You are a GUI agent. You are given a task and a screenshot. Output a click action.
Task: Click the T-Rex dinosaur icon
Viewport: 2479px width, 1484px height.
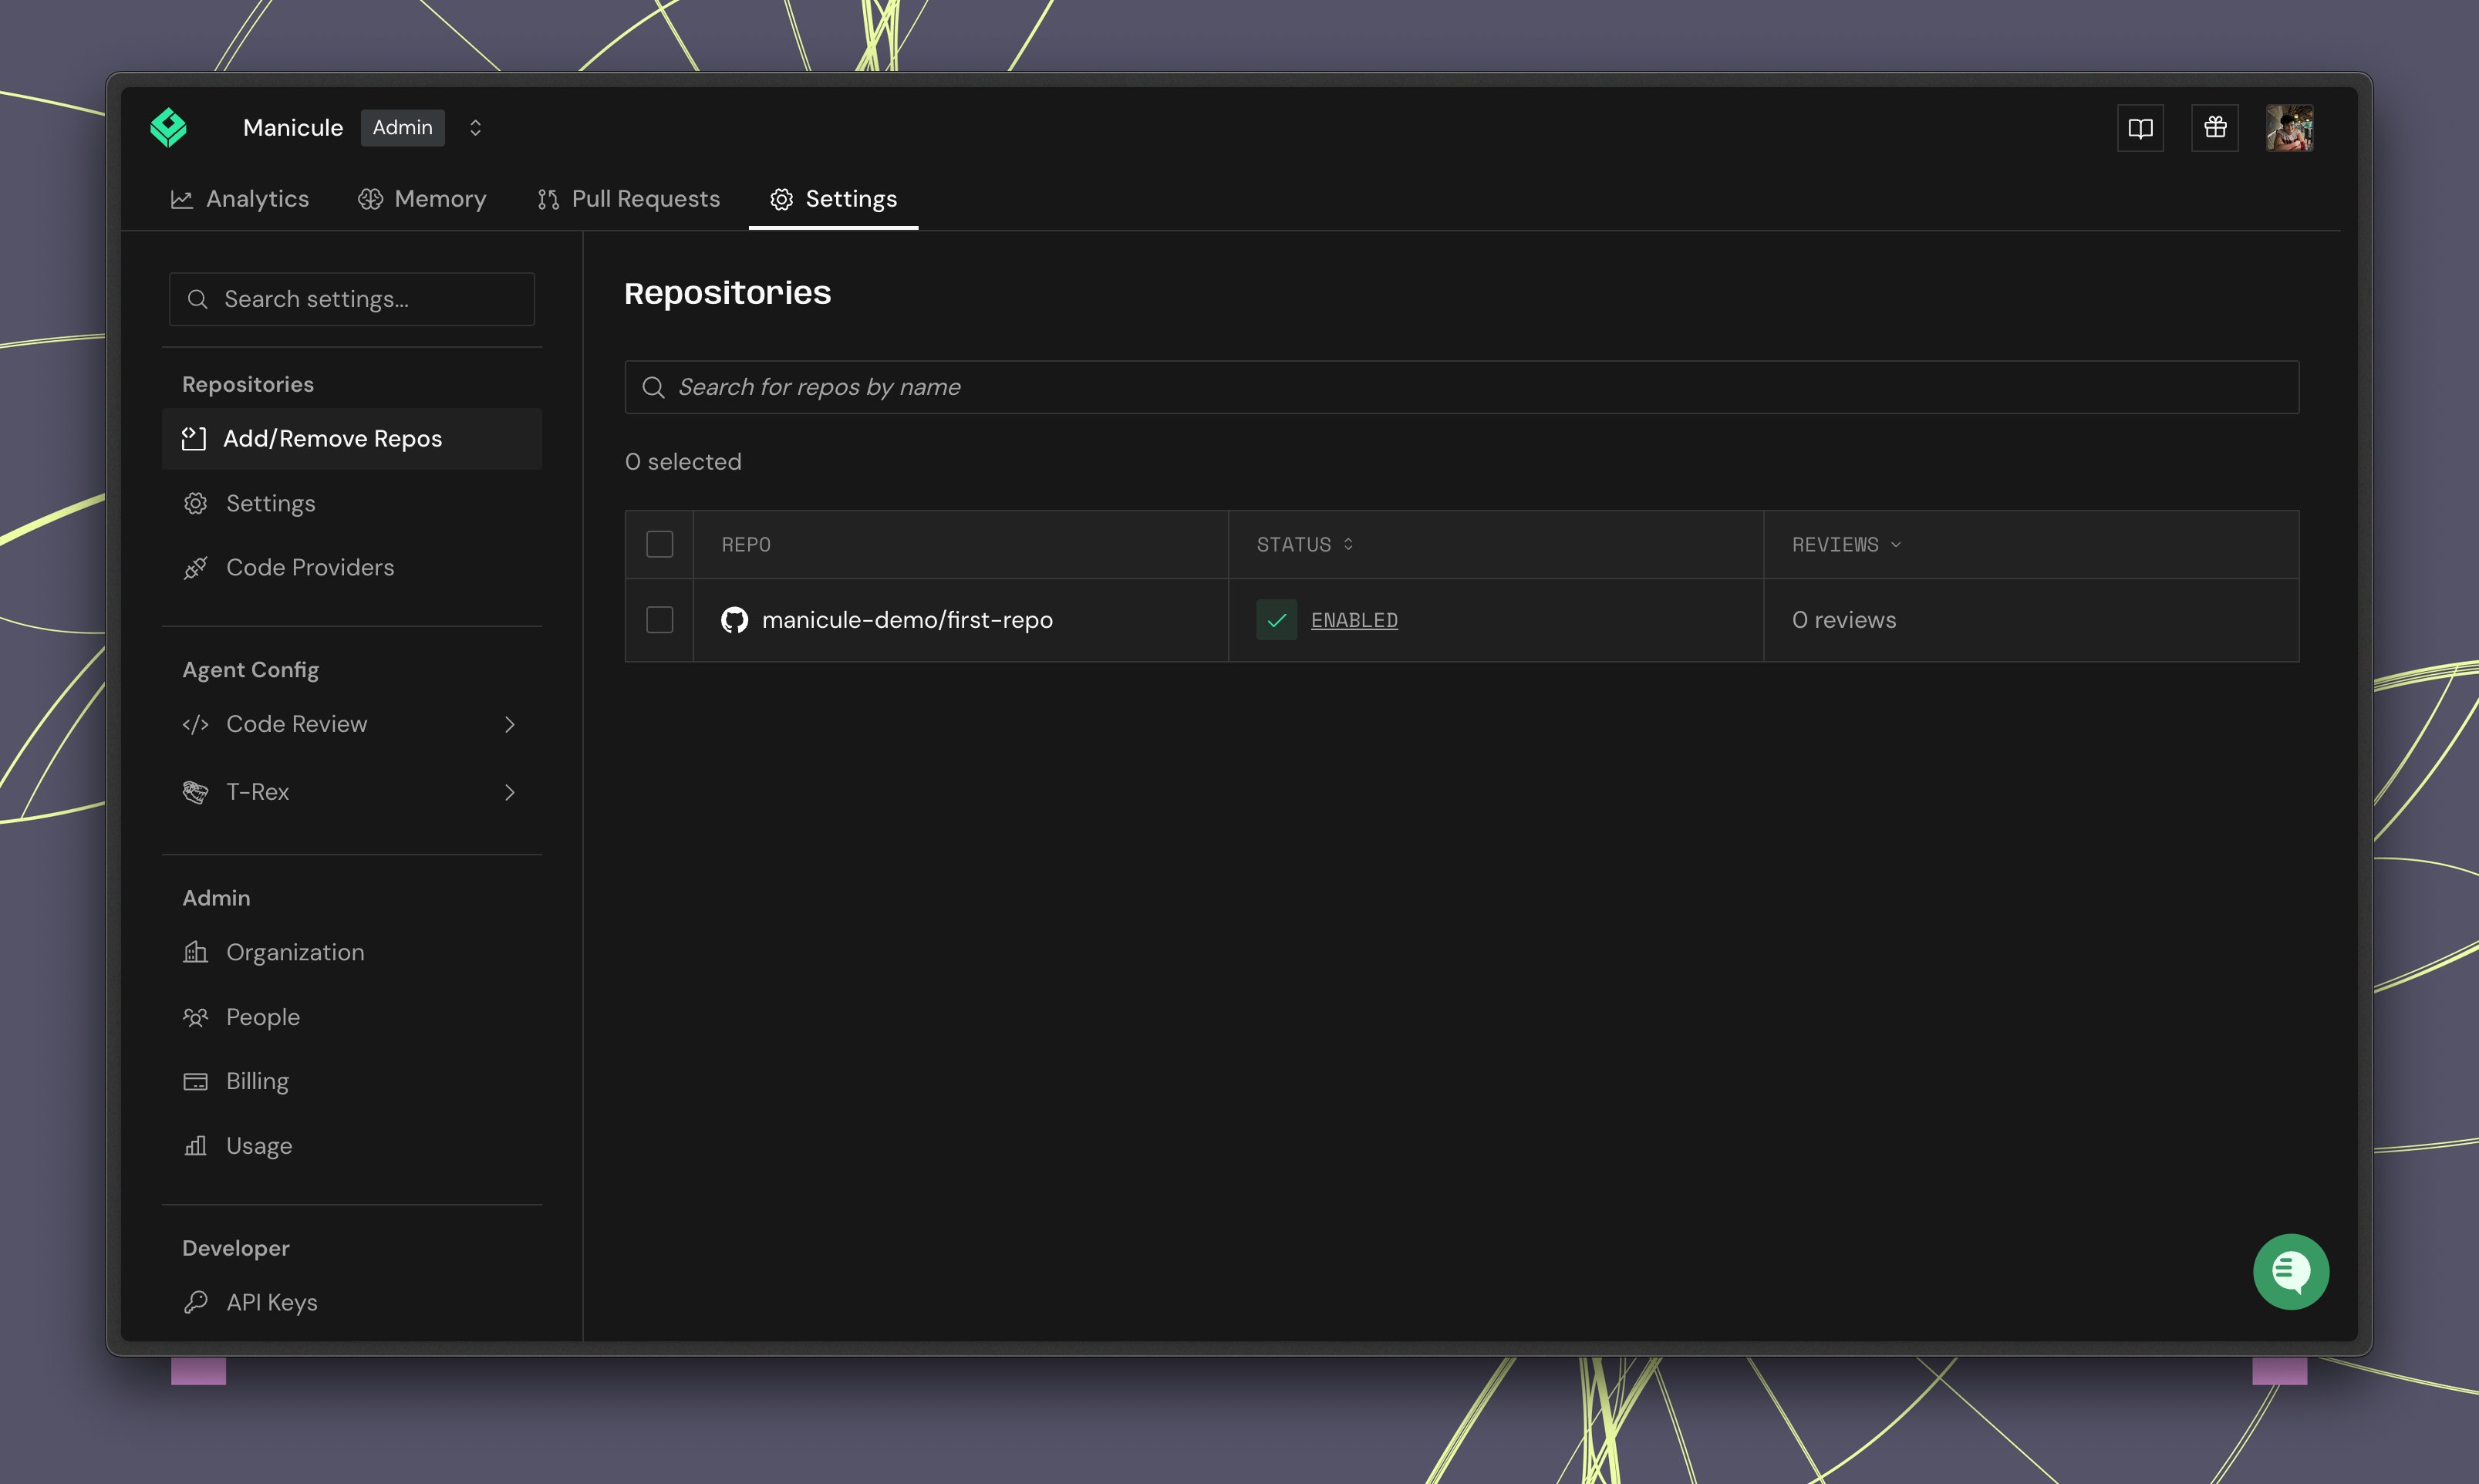click(x=195, y=792)
